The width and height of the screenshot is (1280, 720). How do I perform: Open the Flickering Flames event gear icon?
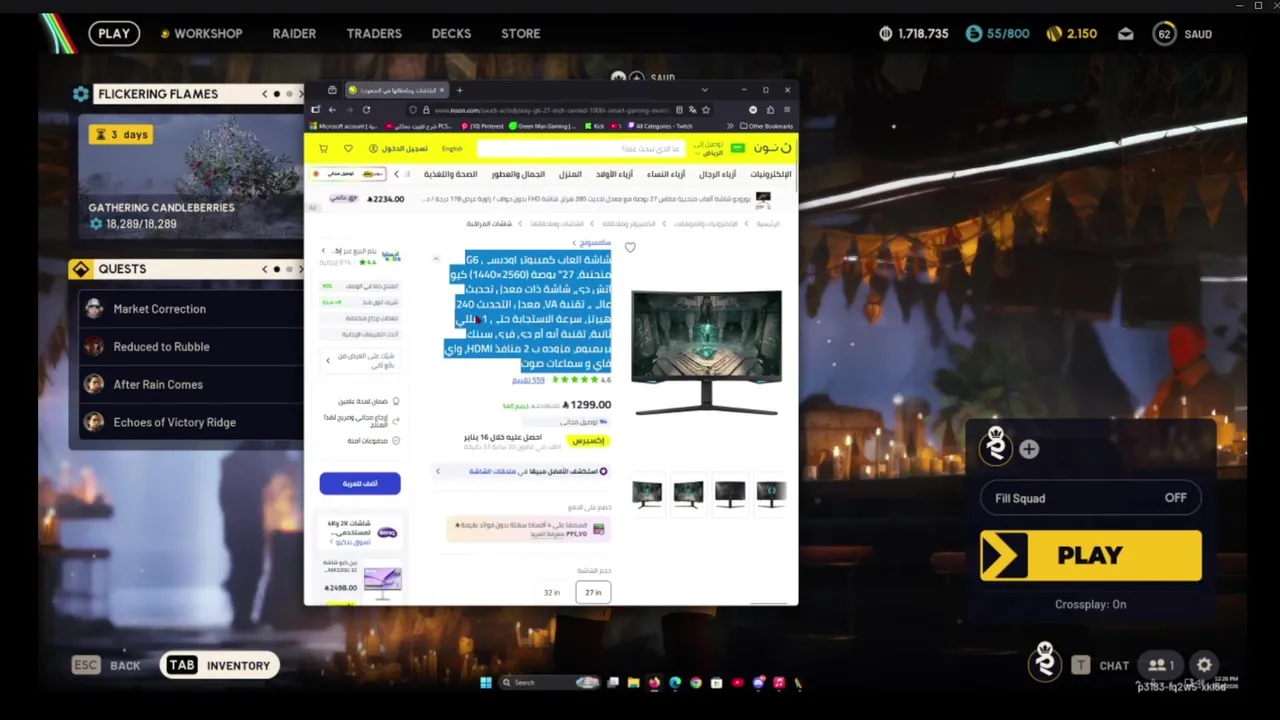81,94
